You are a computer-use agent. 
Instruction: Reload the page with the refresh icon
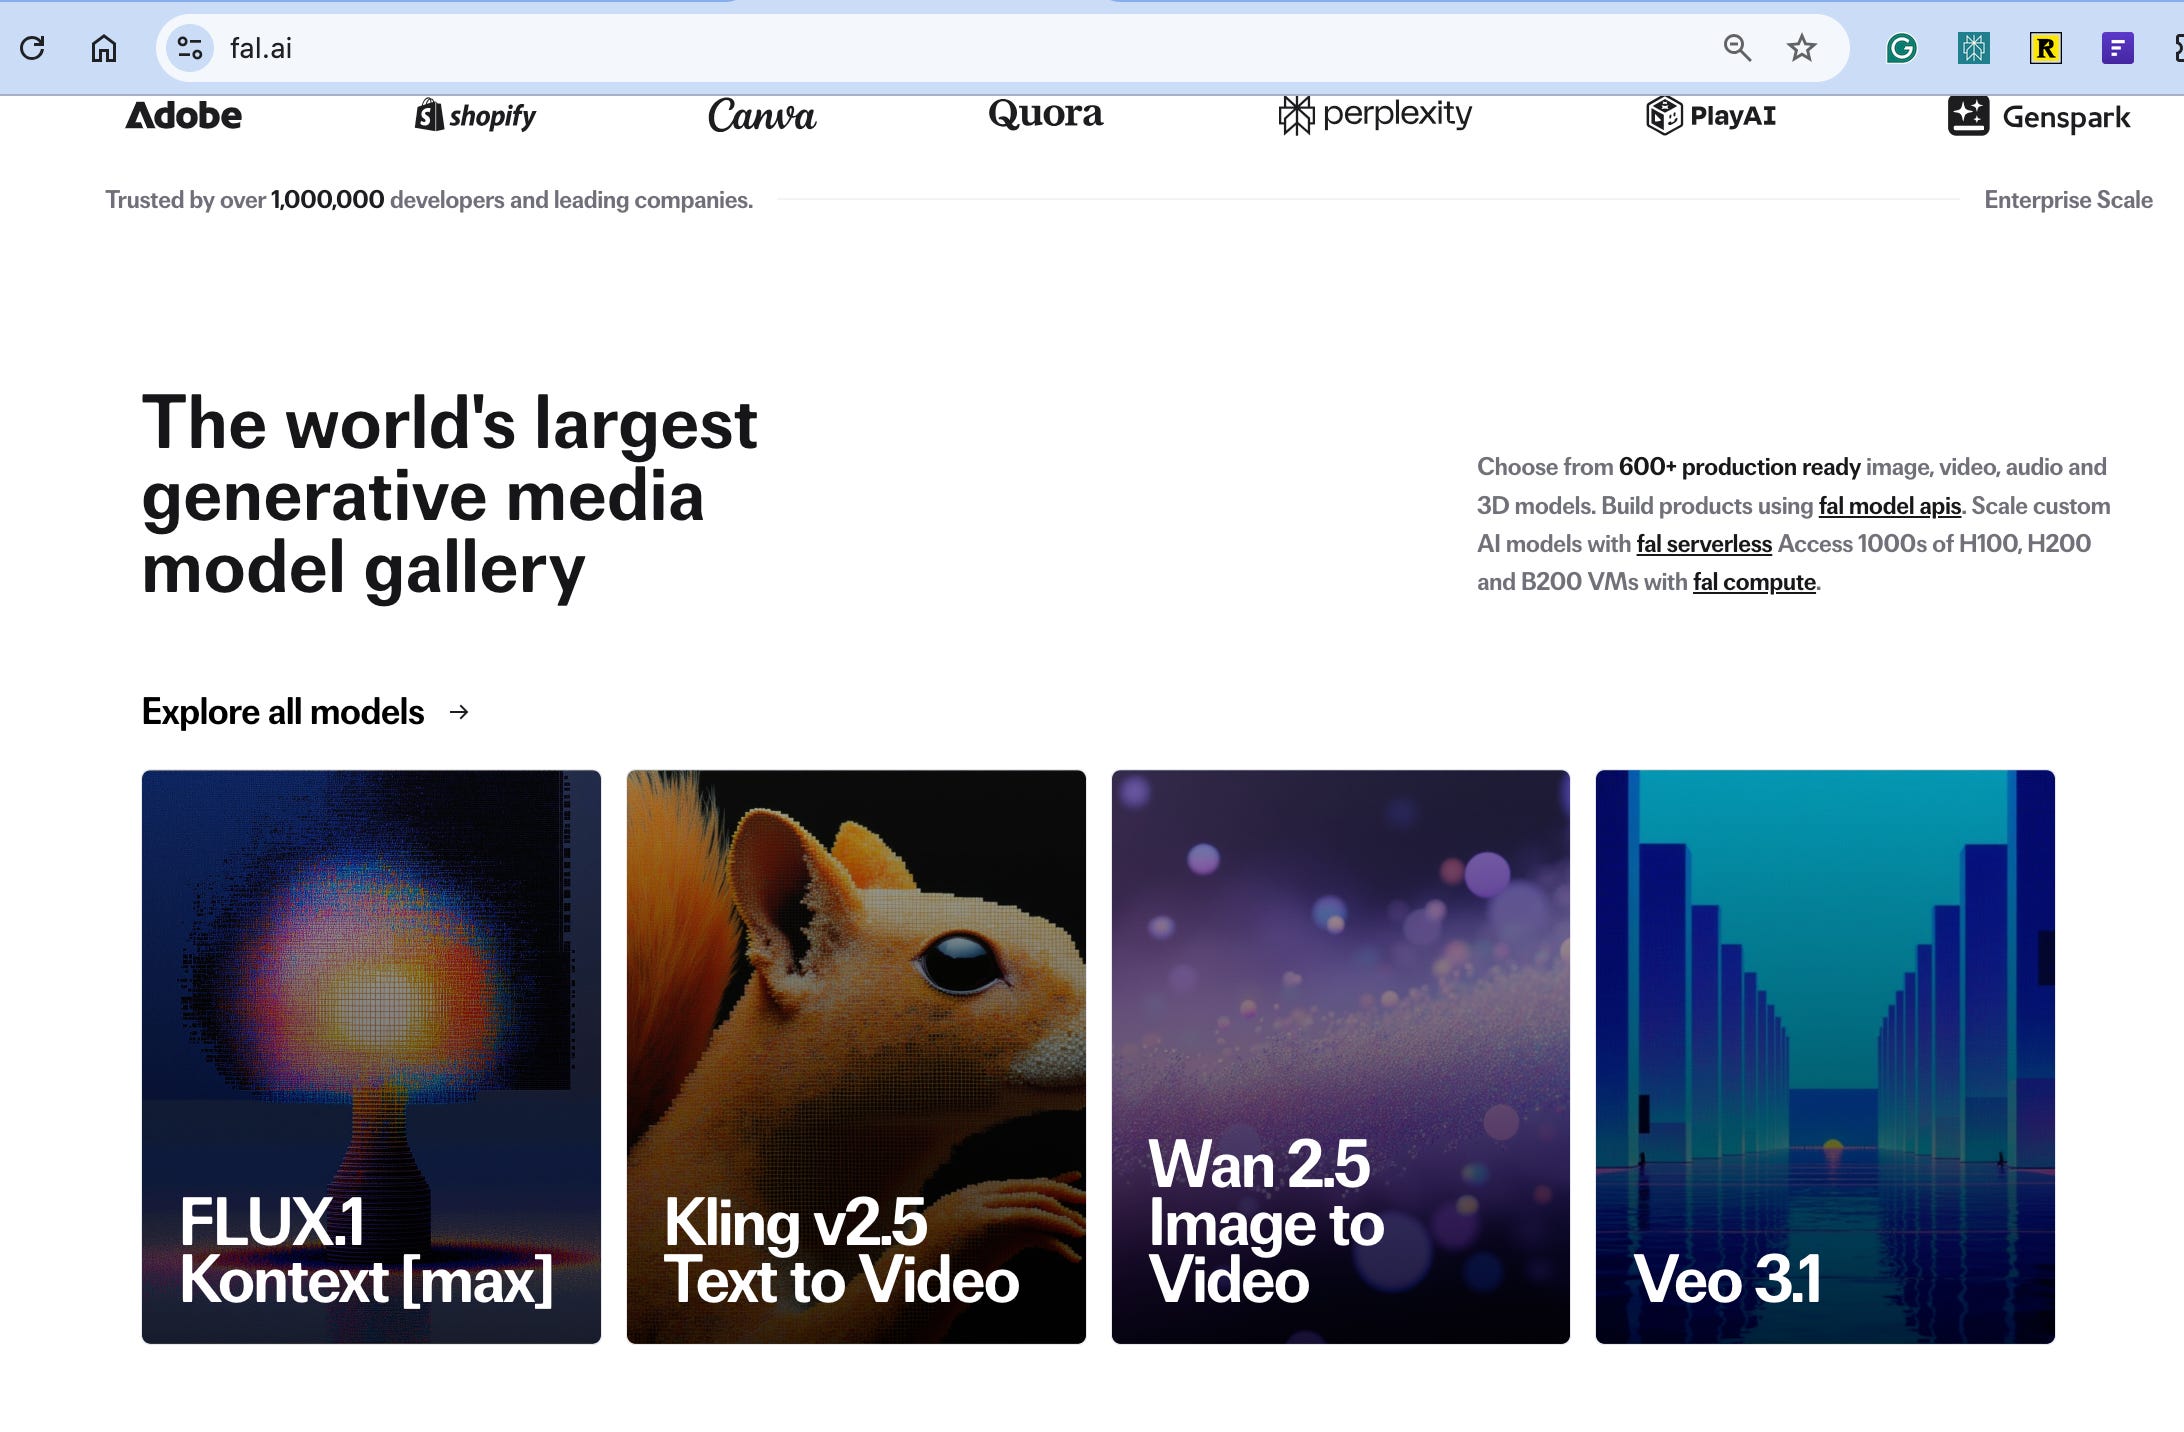(32, 48)
